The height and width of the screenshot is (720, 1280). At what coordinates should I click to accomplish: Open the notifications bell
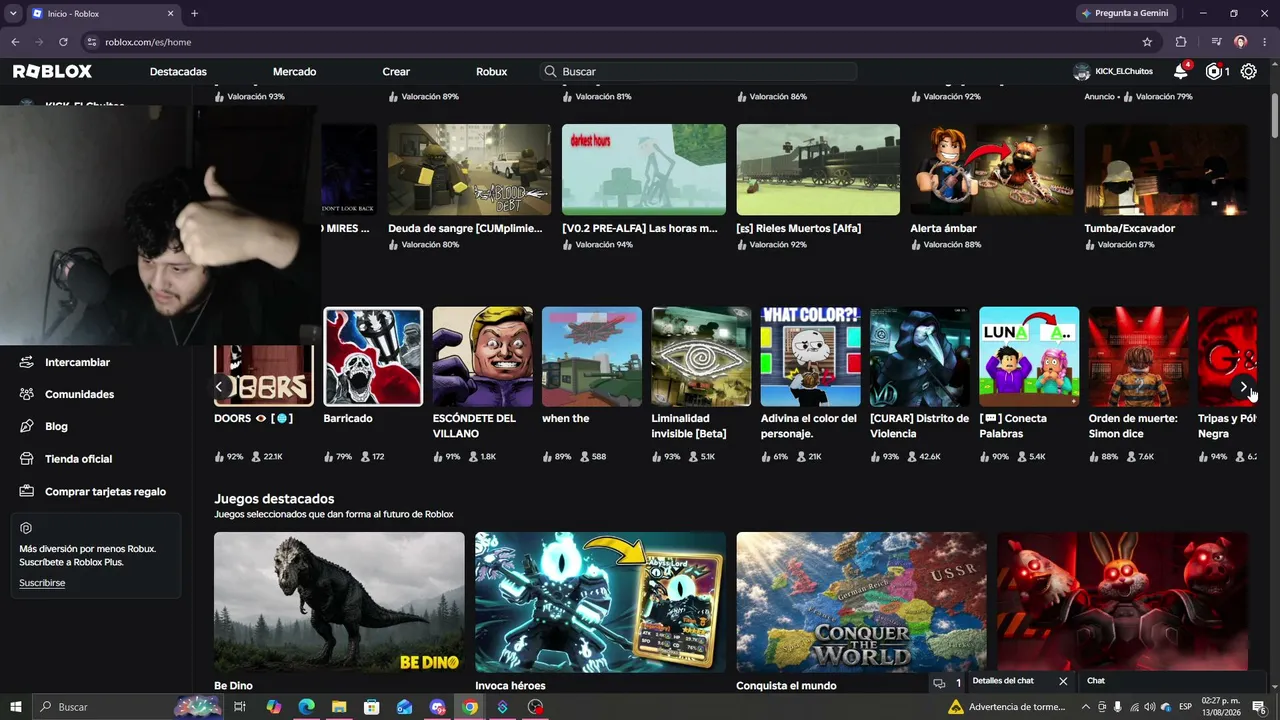pos(1181,71)
